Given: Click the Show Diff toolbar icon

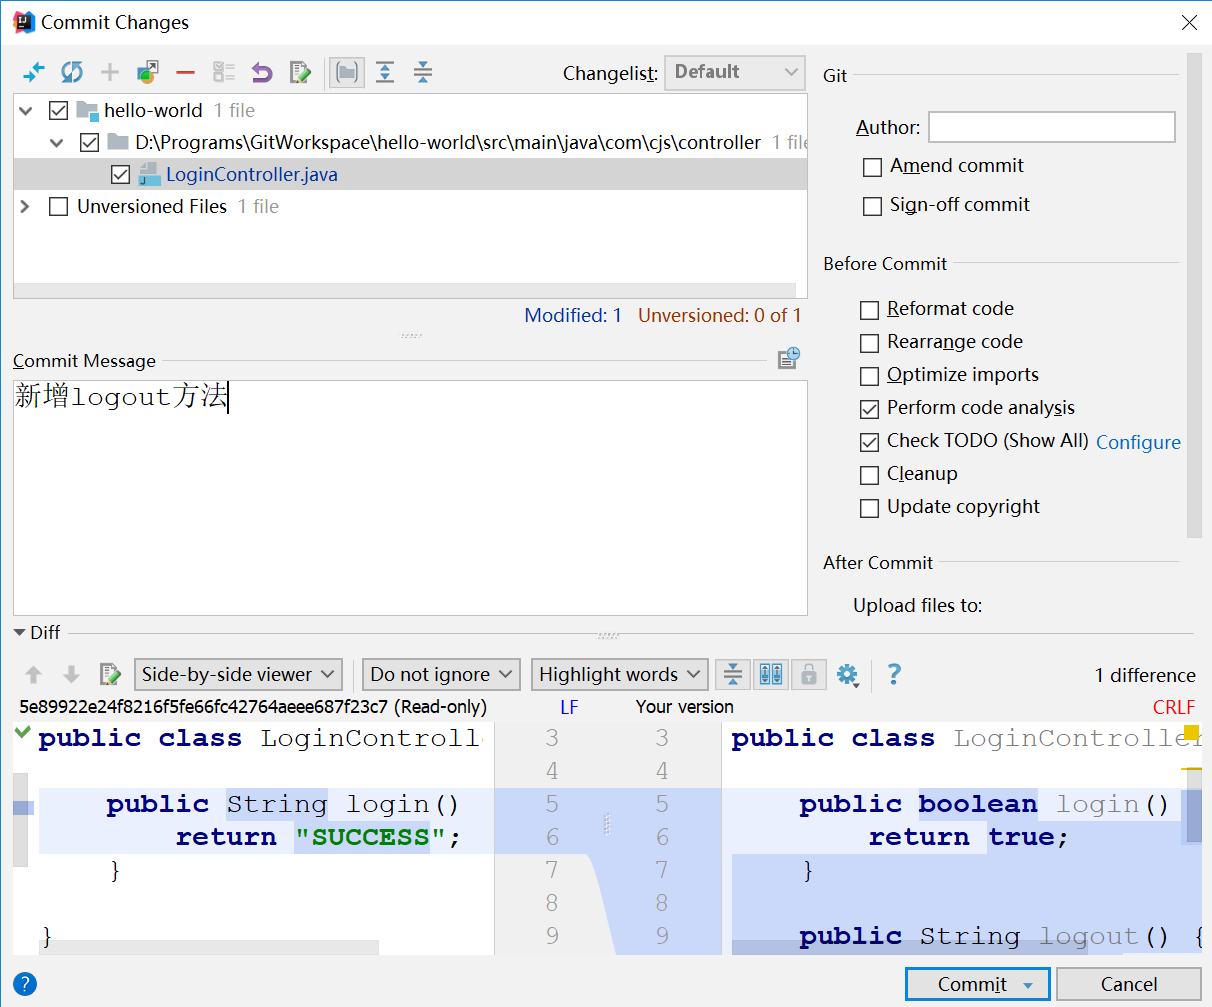Looking at the screenshot, I should coord(34,72).
